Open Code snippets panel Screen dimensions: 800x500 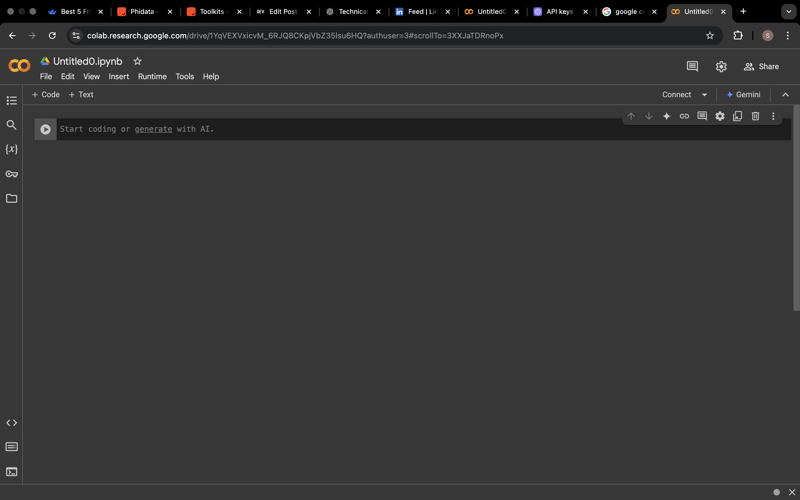12,423
